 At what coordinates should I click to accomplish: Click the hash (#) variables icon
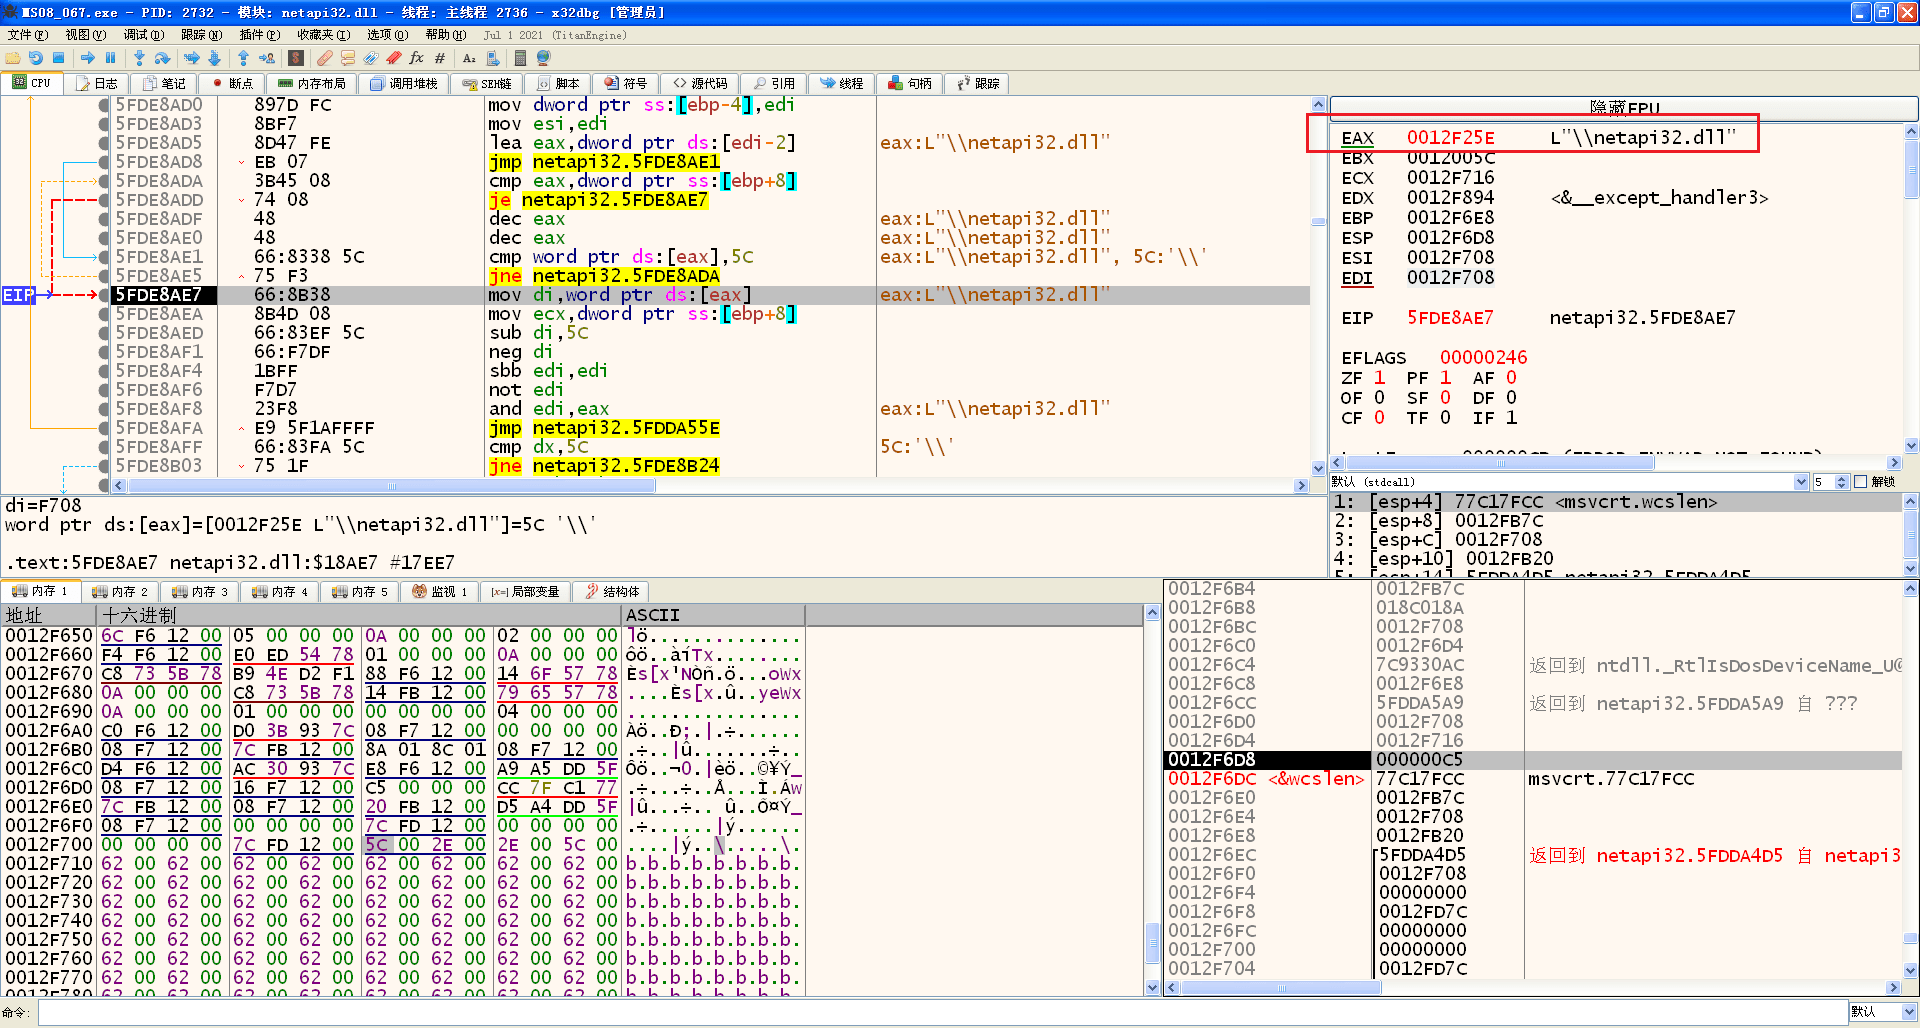click(x=440, y=58)
